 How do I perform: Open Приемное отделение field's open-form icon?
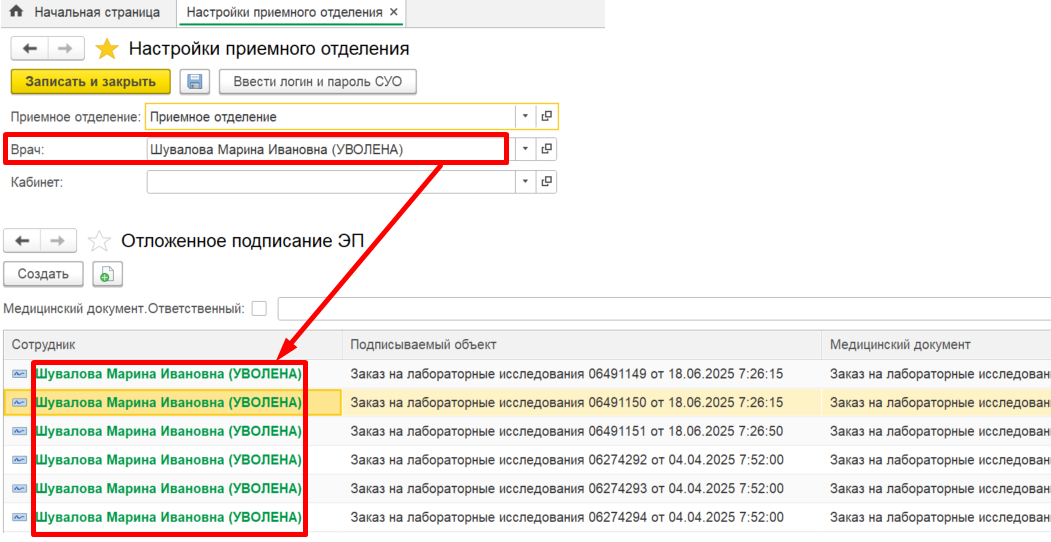click(547, 116)
